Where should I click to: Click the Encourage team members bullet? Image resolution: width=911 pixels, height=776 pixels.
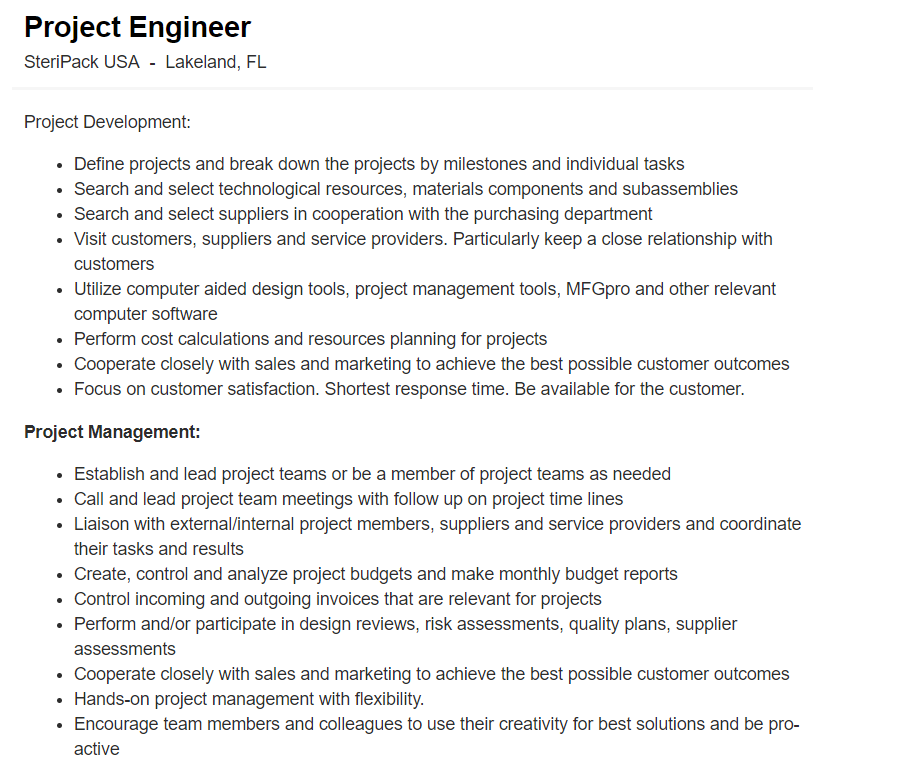pyautogui.click(x=437, y=737)
